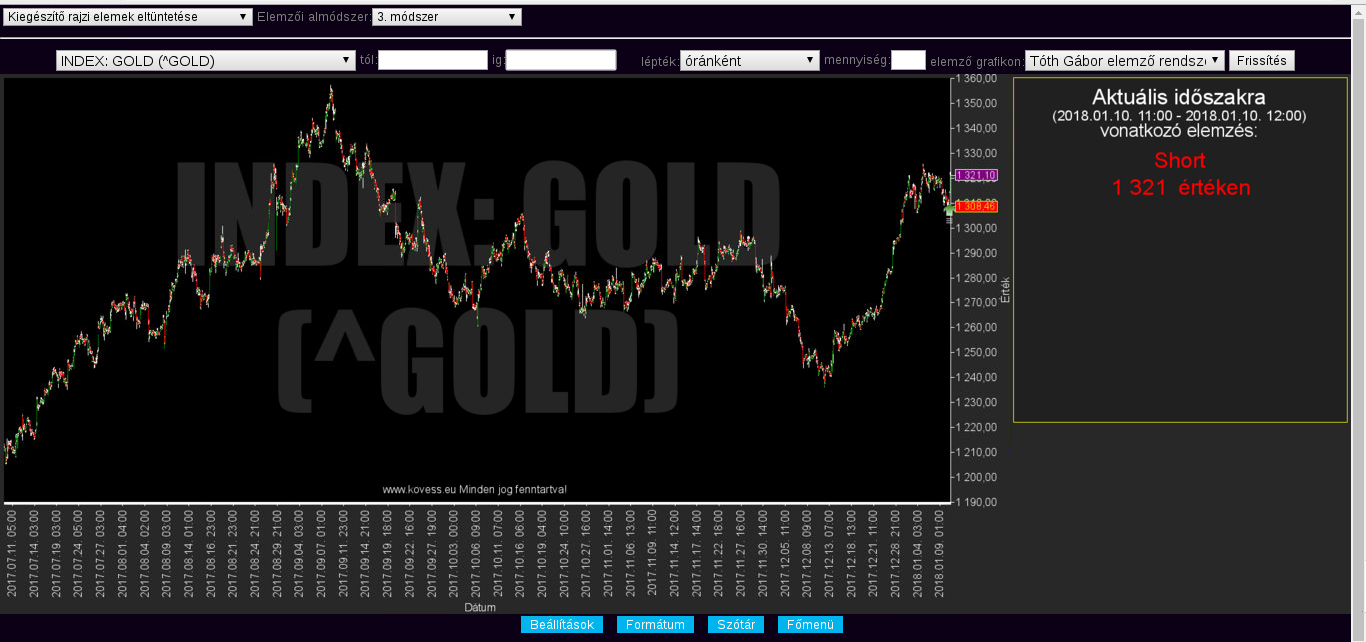Click the green up-arrow marker on chart
The image size is (1366, 642).
949,210
